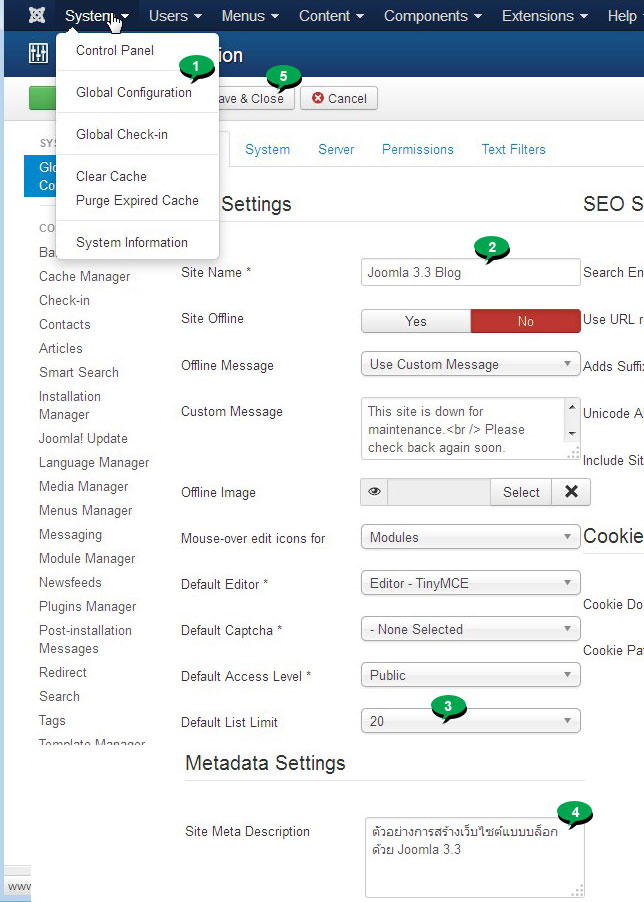Choose Global Check-in from System menu
Viewport: 644px width, 902px height.
122,135
